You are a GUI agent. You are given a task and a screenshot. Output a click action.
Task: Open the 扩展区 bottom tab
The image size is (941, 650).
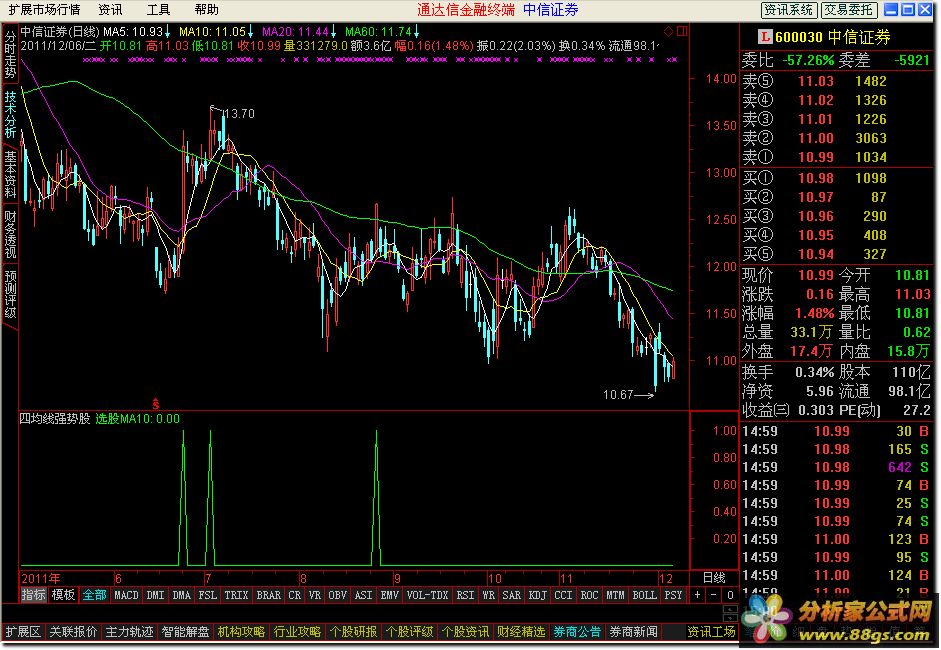(23, 631)
